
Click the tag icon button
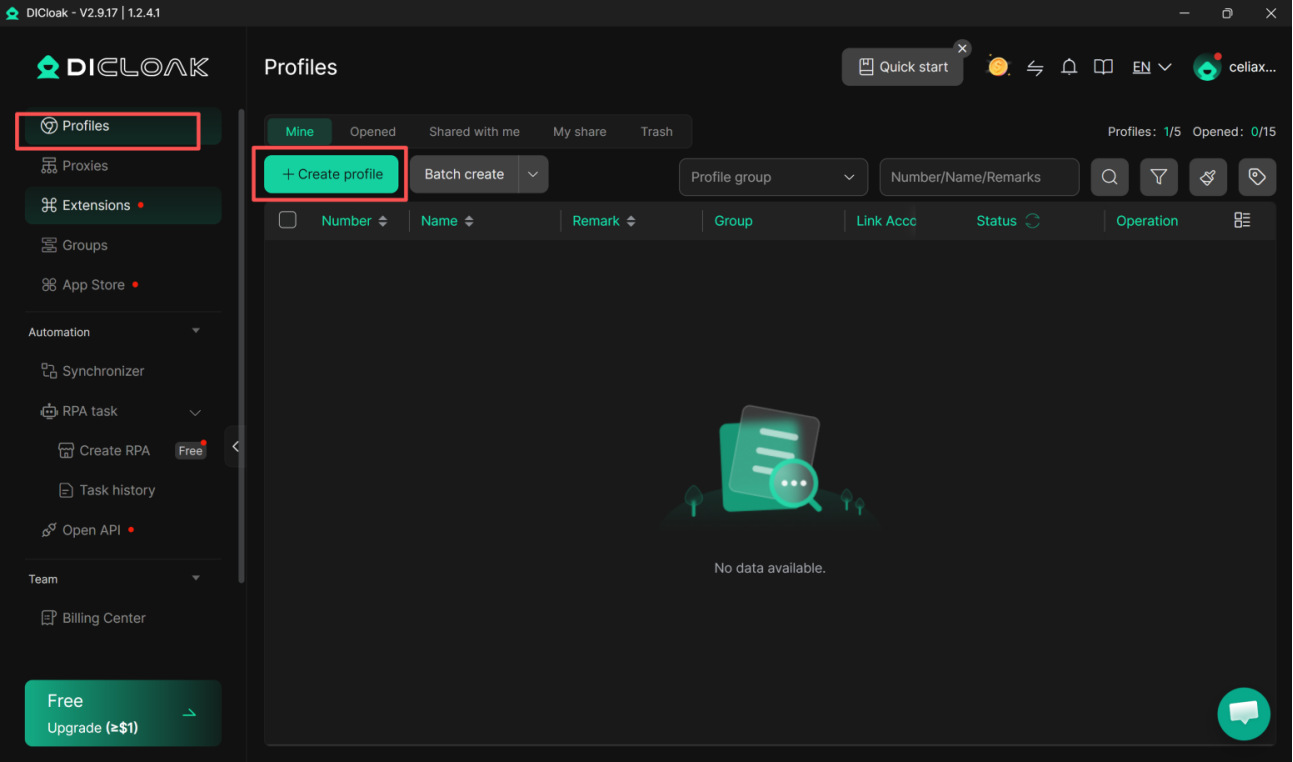(1257, 177)
